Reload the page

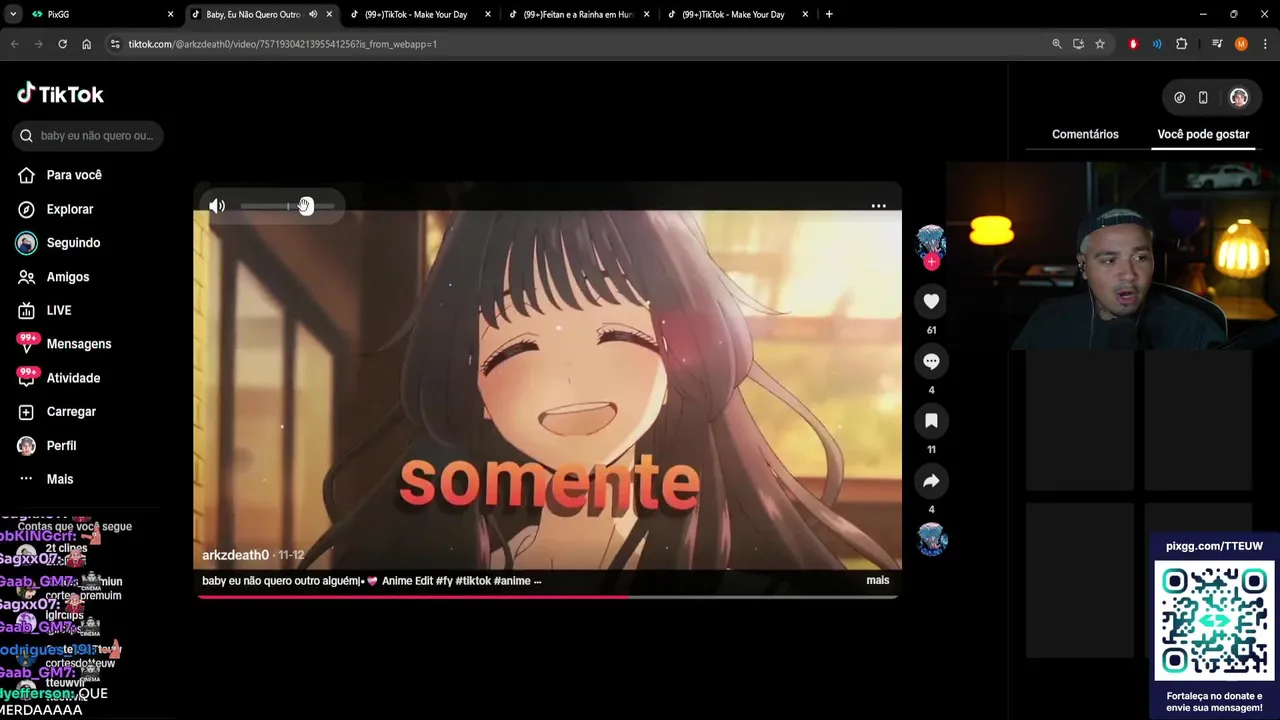tap(62, 44)
